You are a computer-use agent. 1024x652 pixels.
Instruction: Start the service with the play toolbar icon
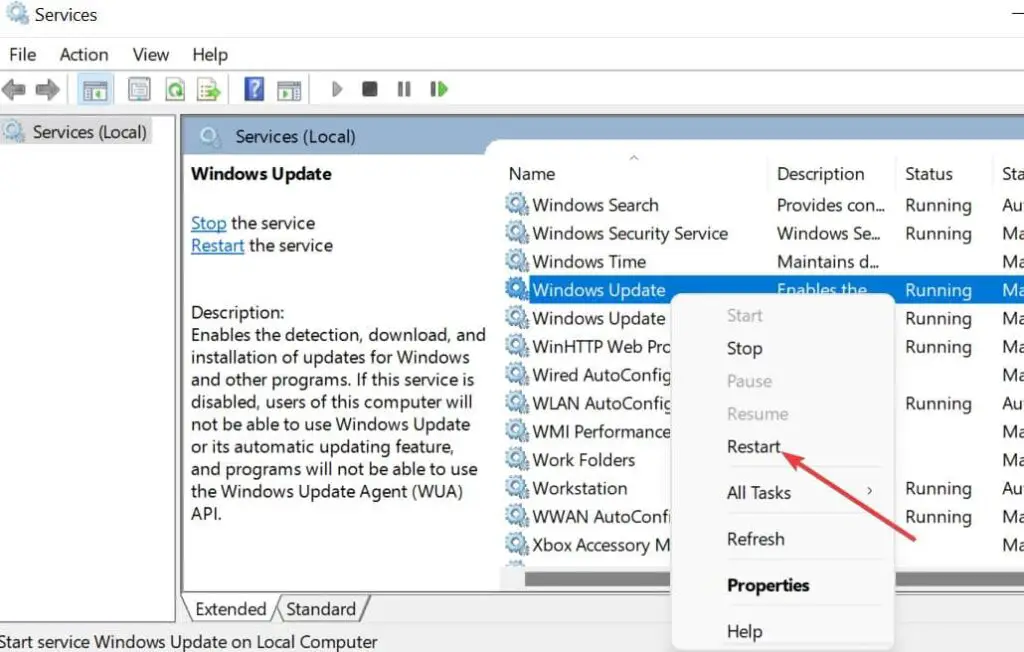coord(337,88)
